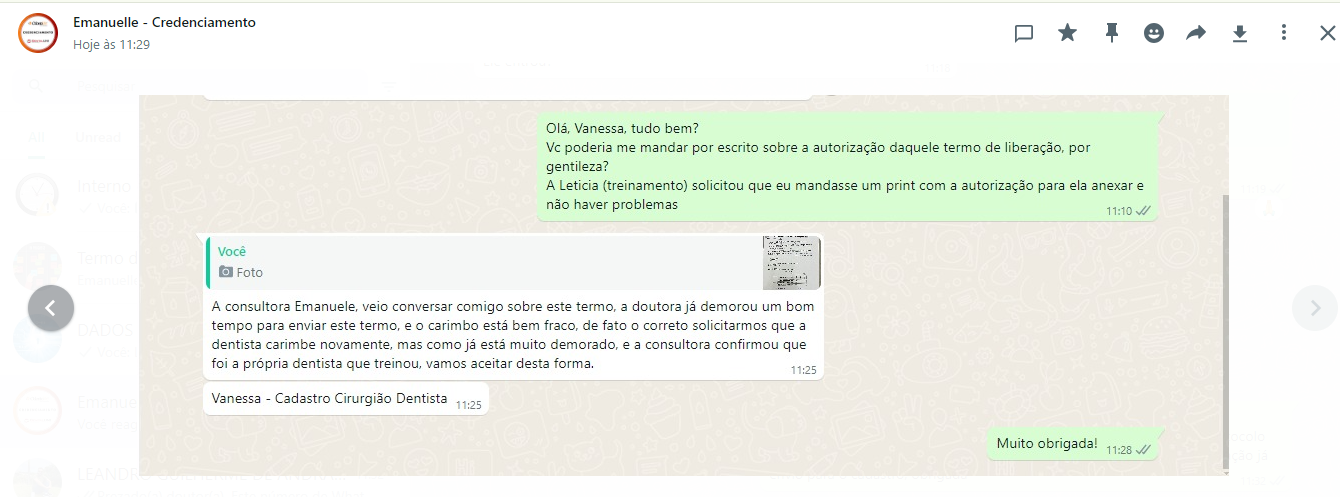Click the camera icon beside 'Foto' label

pyautogui.click(x=226, y=272)
